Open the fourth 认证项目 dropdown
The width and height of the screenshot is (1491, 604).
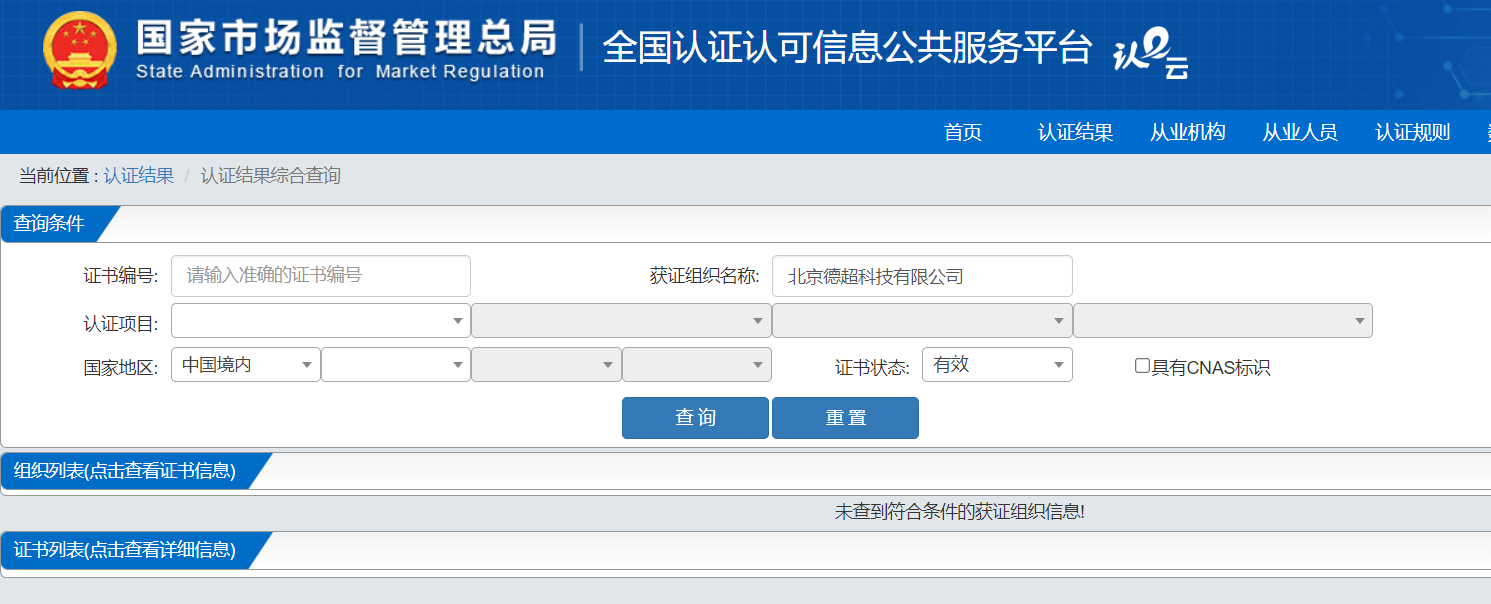click(1223, 321)
